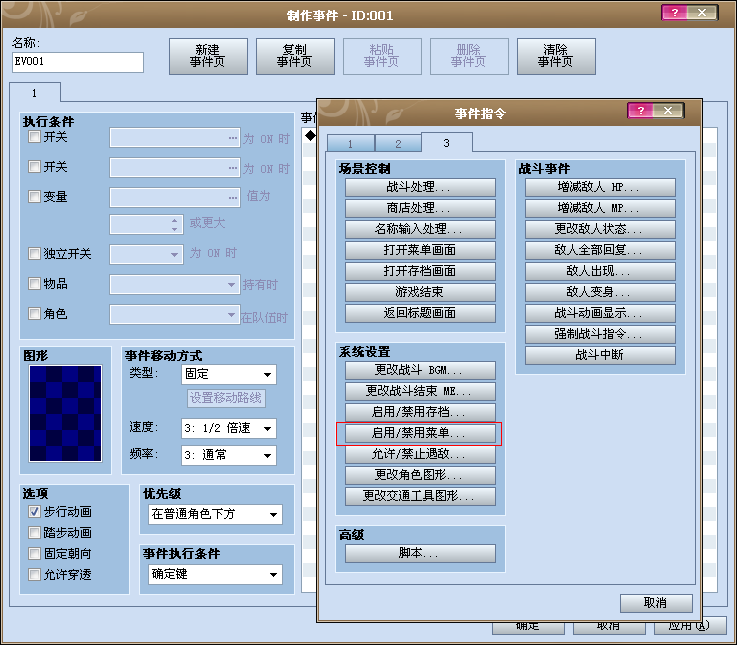The image size is (737, 645).
Task: Open the 速度 dropdown showing 1/2 倍速
Action: pyautogui.click(x=229, y=428)
